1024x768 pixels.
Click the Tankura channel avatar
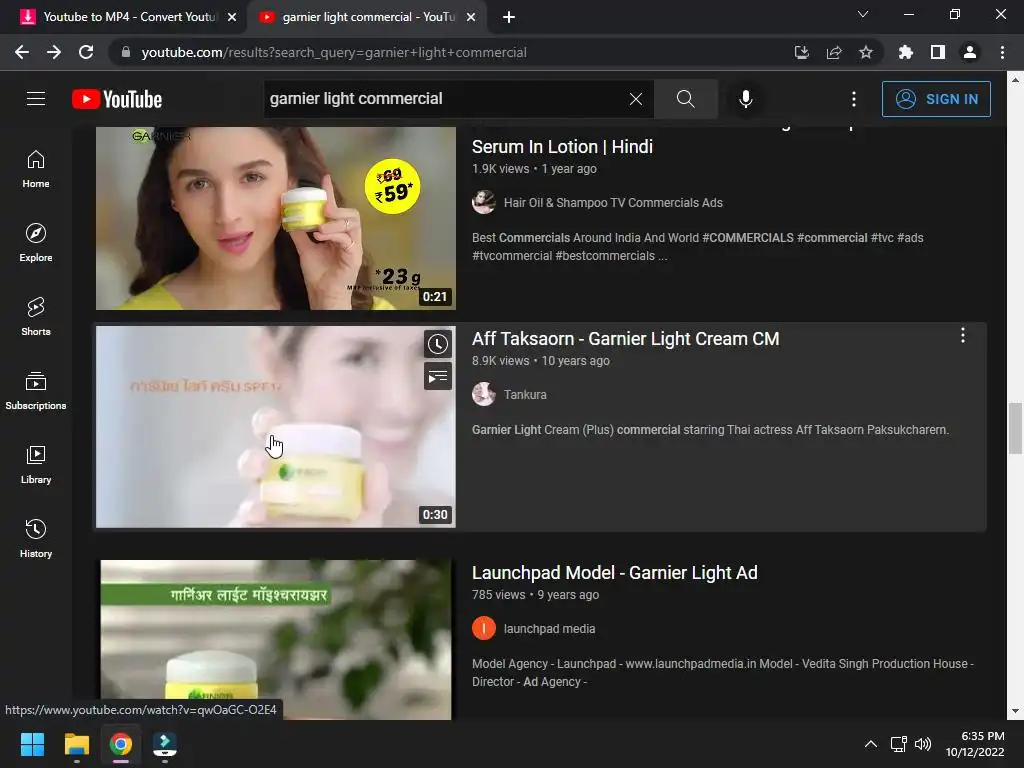pyautogui.click(x=484, y=394)
